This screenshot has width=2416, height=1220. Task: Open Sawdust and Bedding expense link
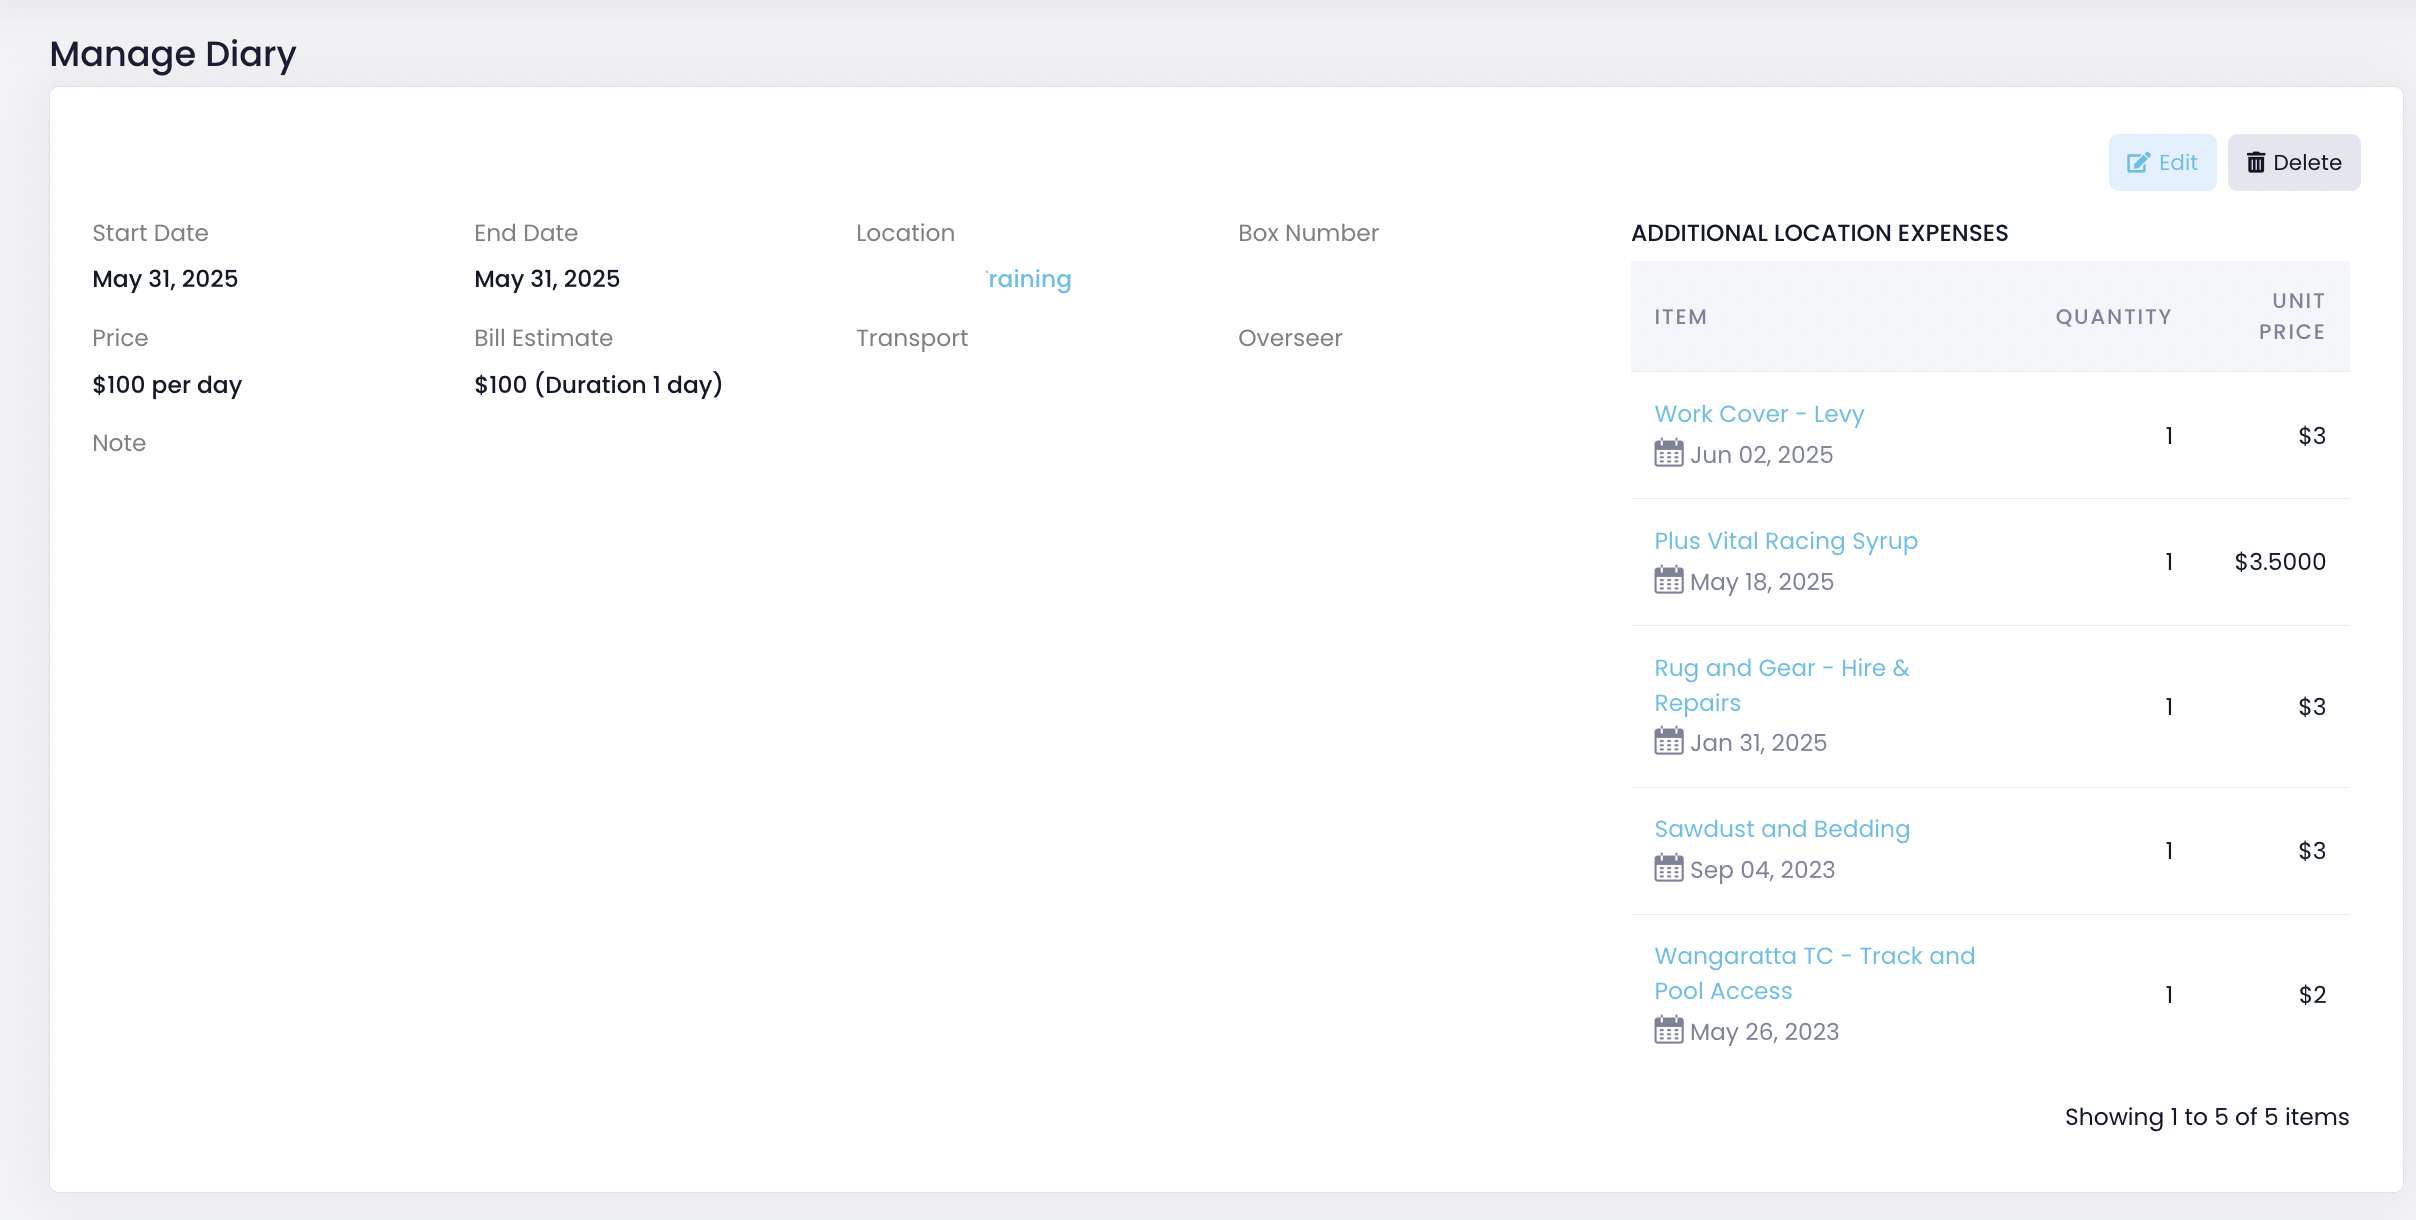(1781, 829)
